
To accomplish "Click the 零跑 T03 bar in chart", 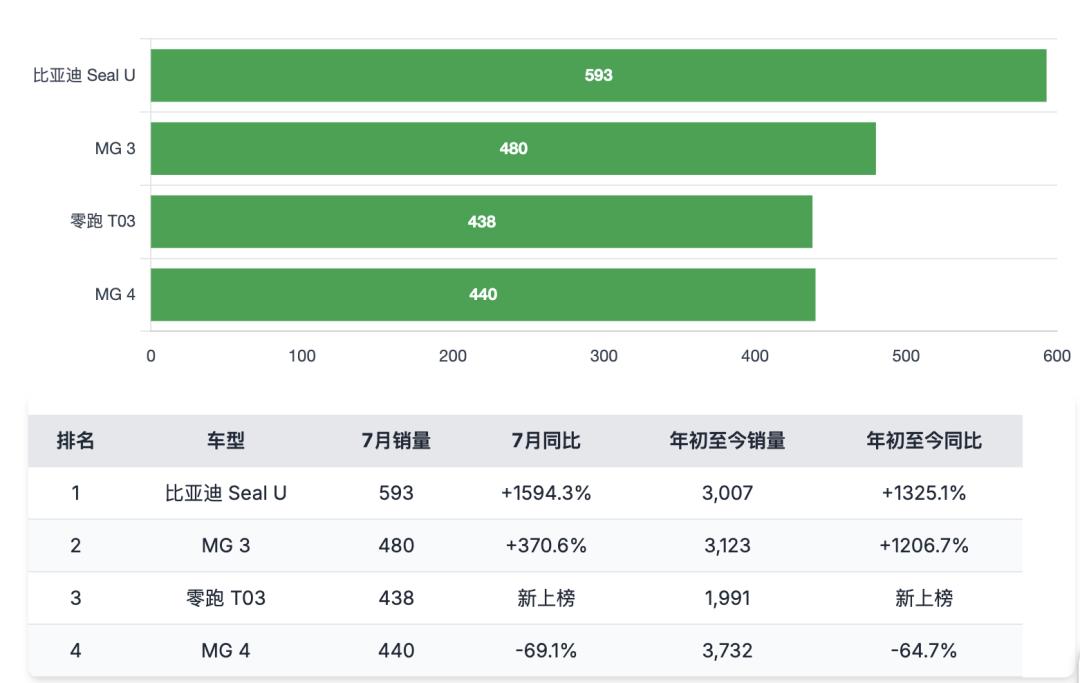I will point(481,222).
